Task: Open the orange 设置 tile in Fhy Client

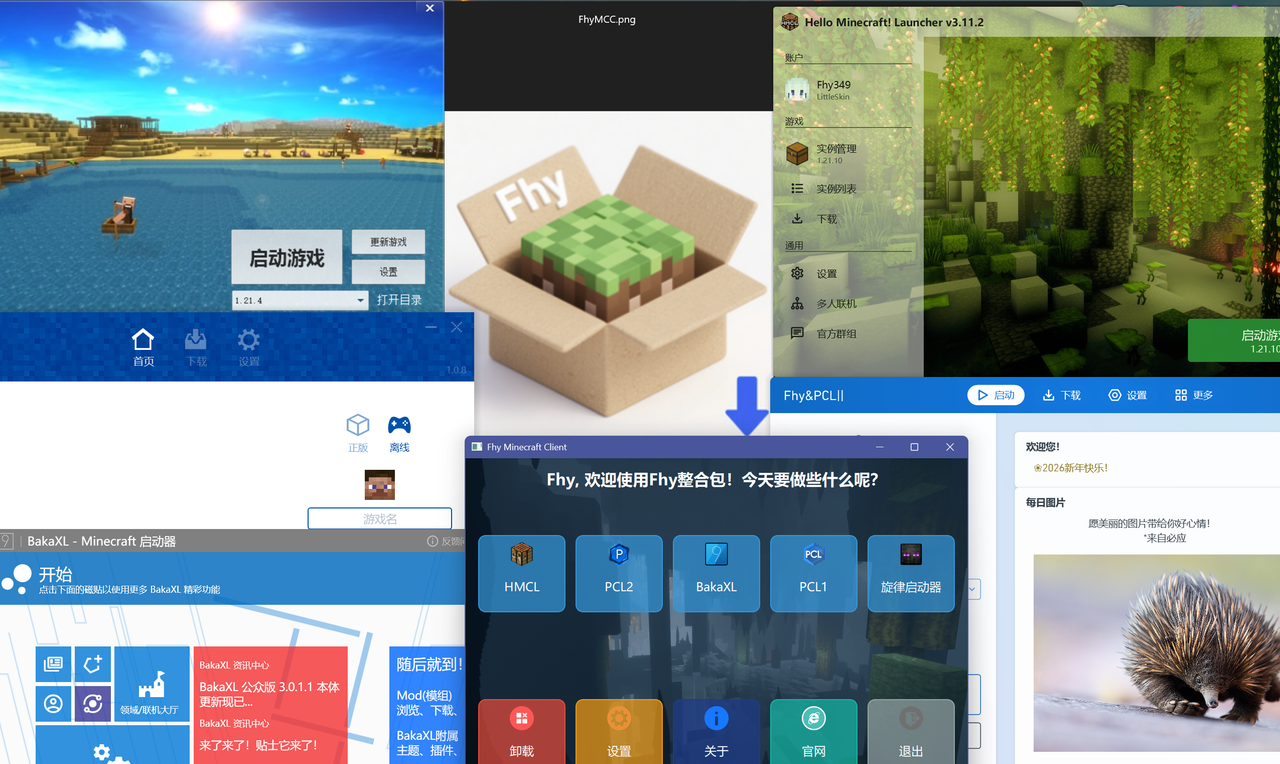Action: point(619,732)
